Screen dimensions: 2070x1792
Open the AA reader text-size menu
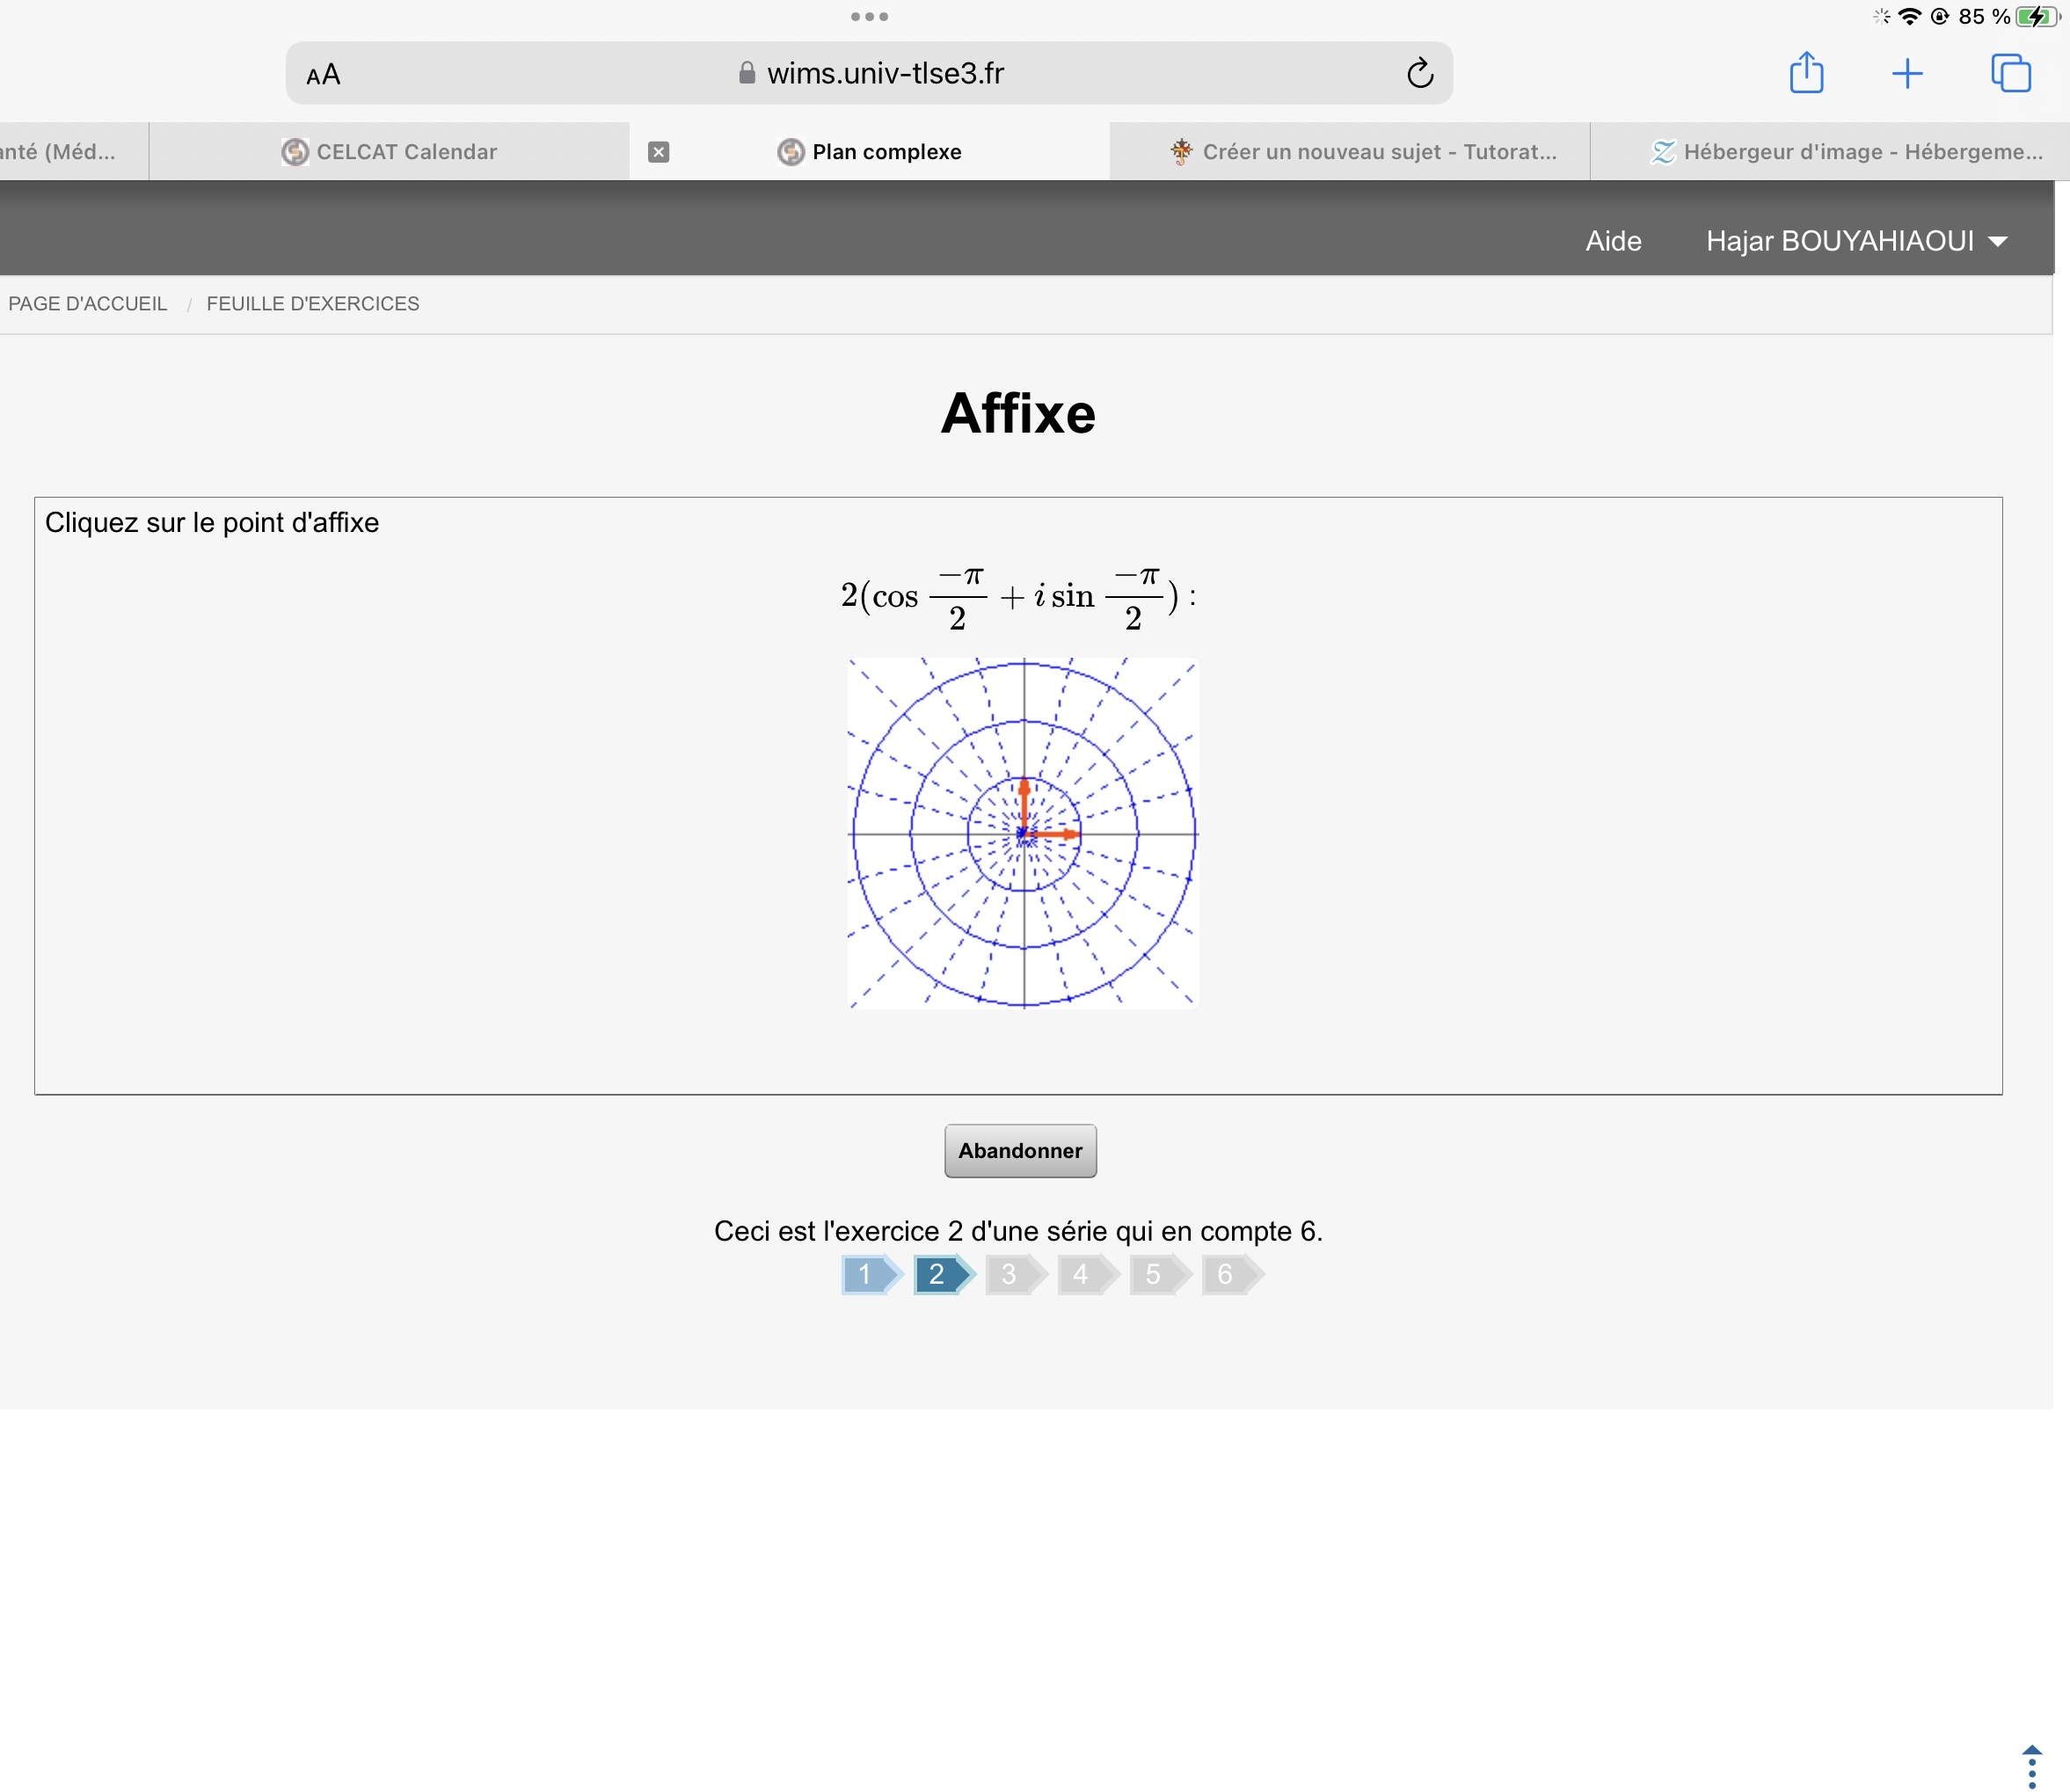pyautogui.click(x=323, y=75)
